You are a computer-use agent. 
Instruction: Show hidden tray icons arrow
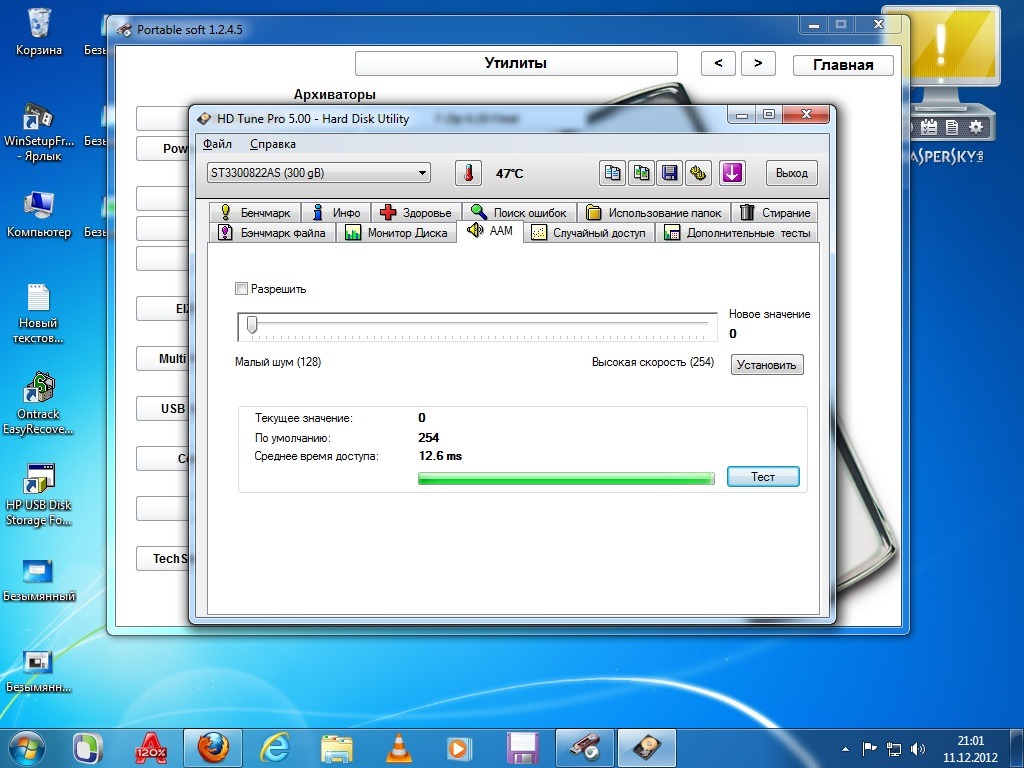click(x=845, y=749)
